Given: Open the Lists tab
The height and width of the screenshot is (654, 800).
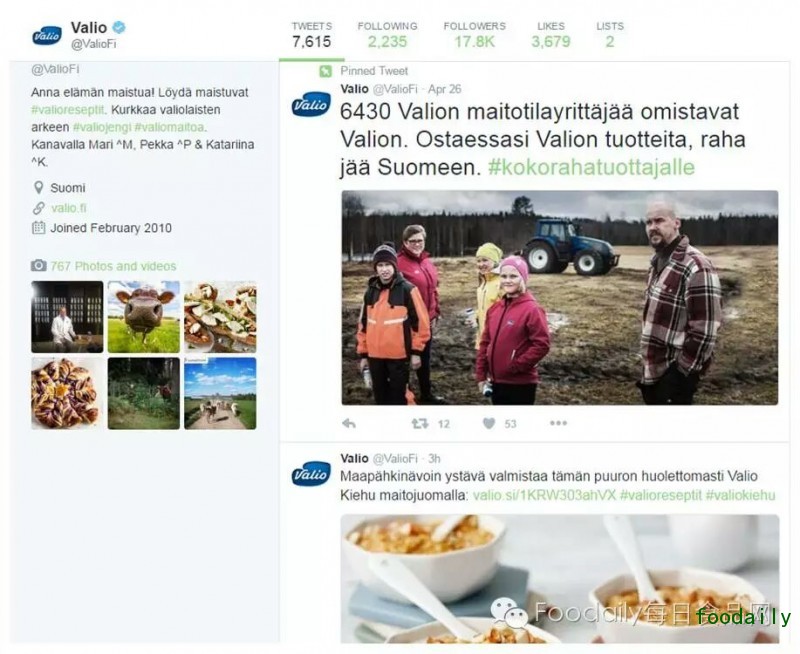Looking at the screenshot, I should (x=610, y=35).
